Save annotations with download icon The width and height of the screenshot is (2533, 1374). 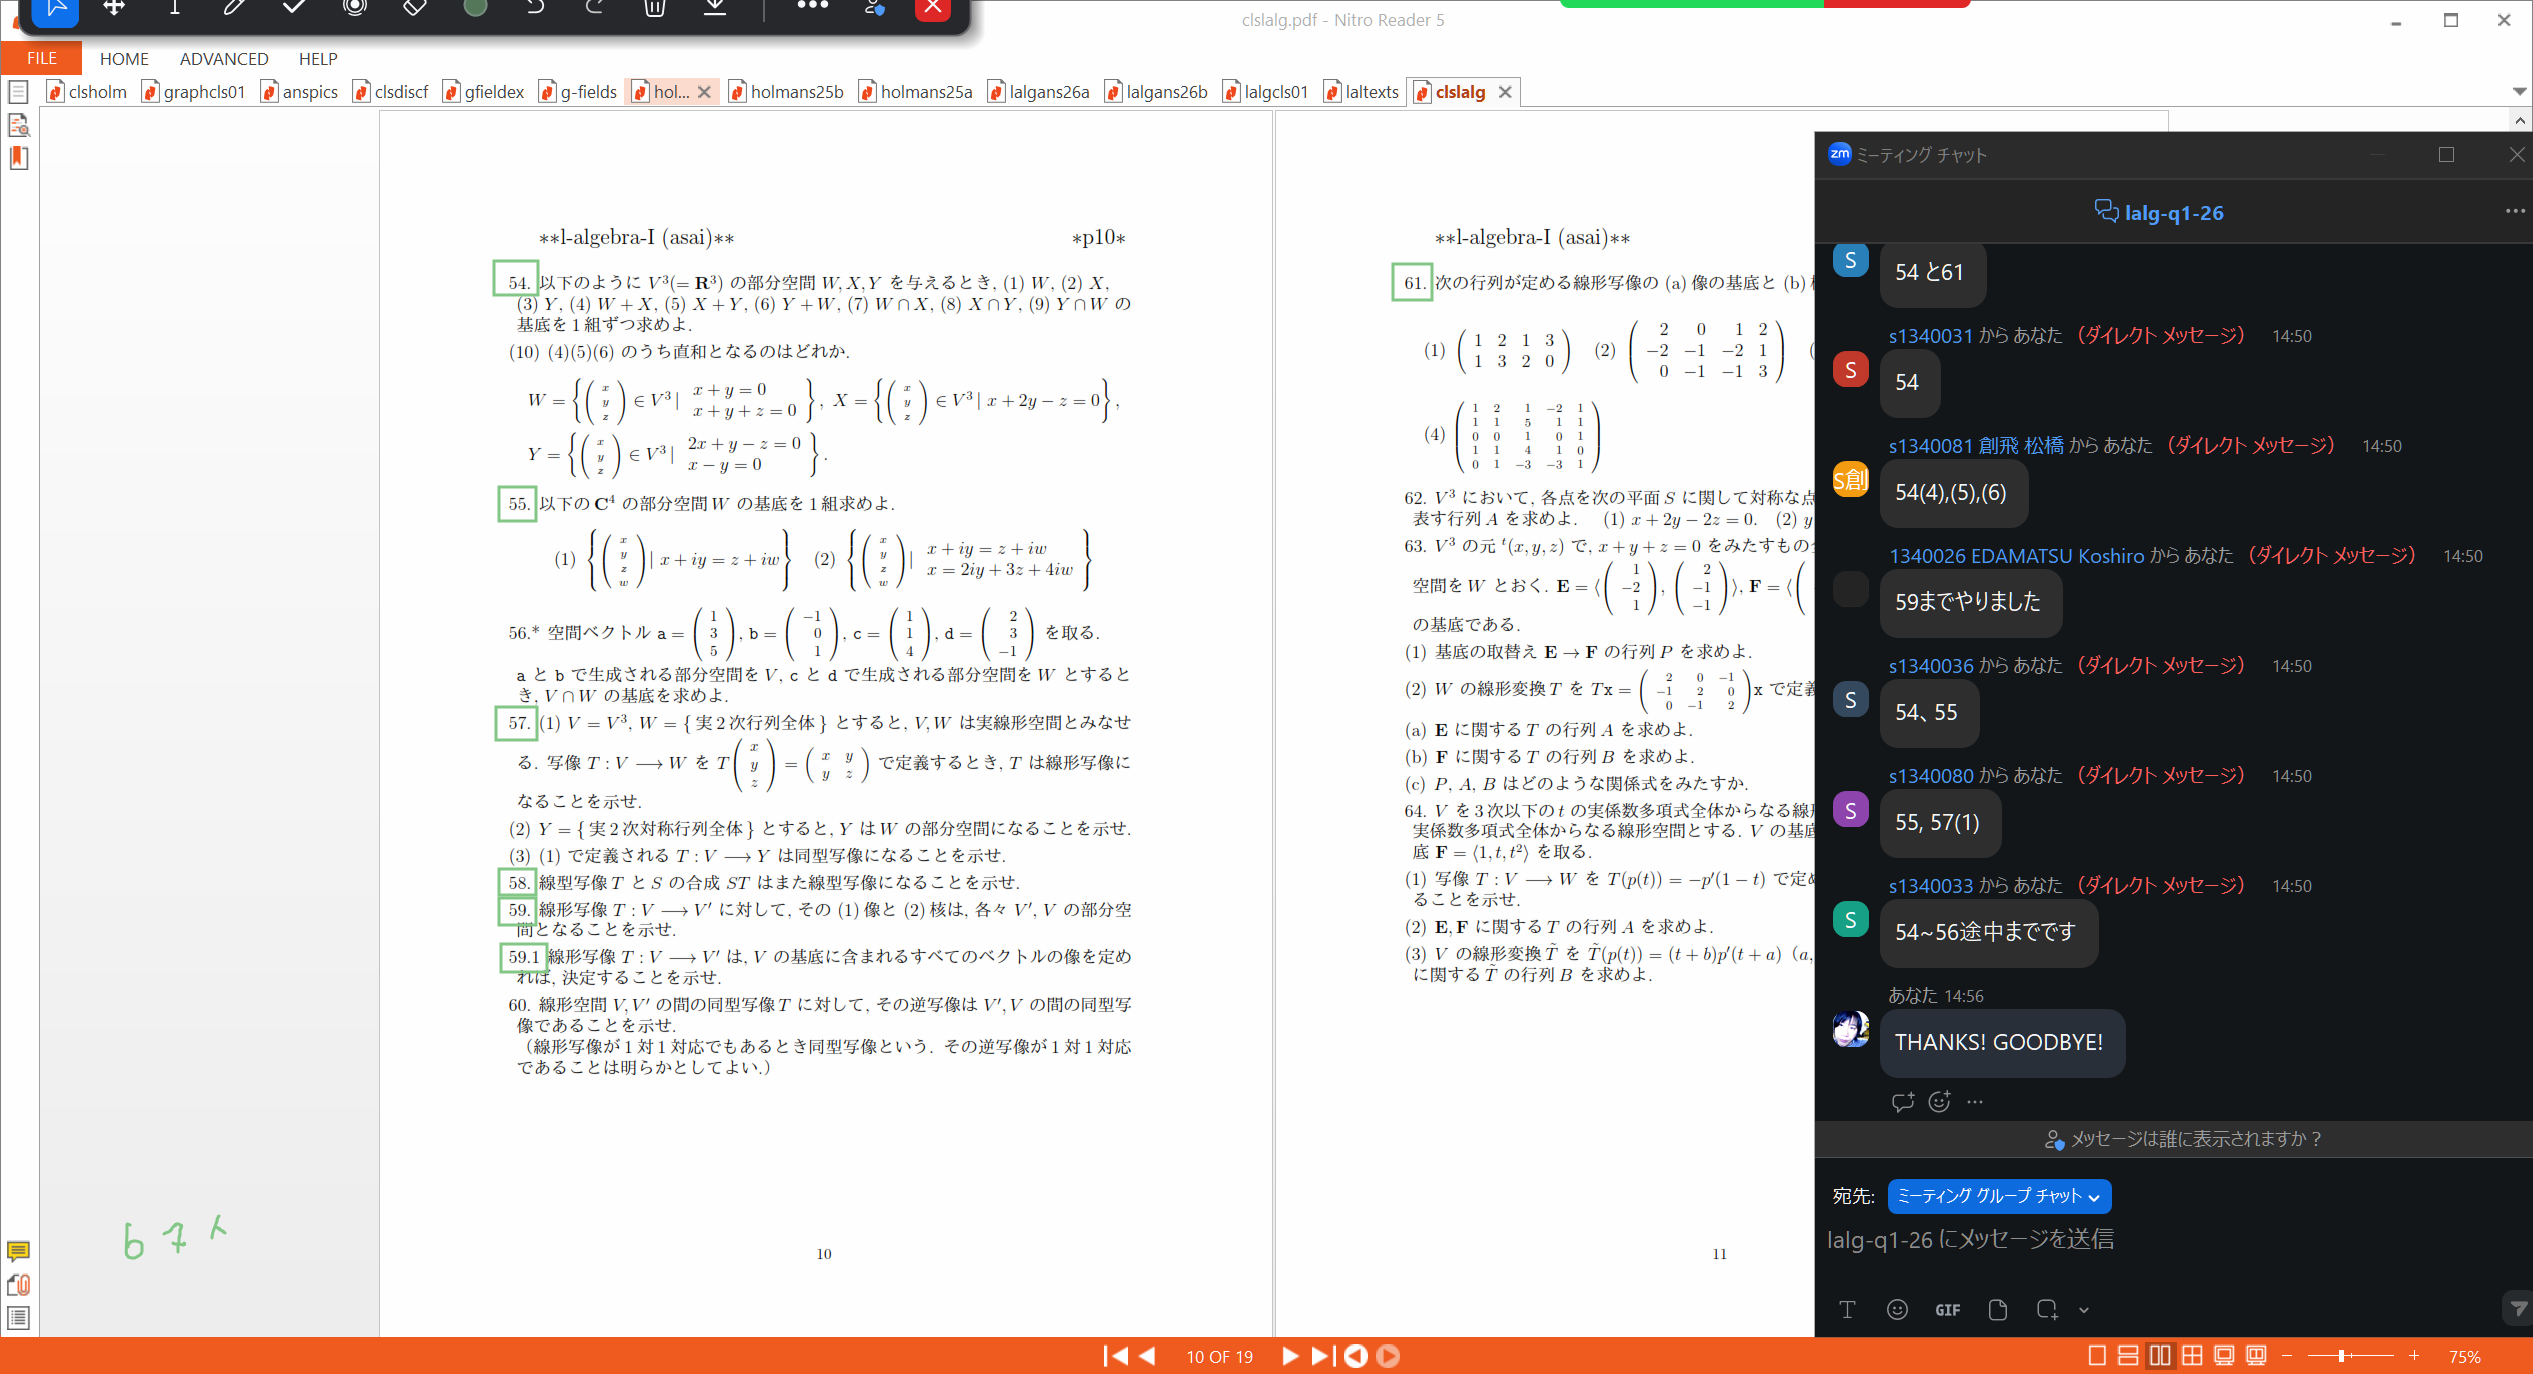coord(715,8)
